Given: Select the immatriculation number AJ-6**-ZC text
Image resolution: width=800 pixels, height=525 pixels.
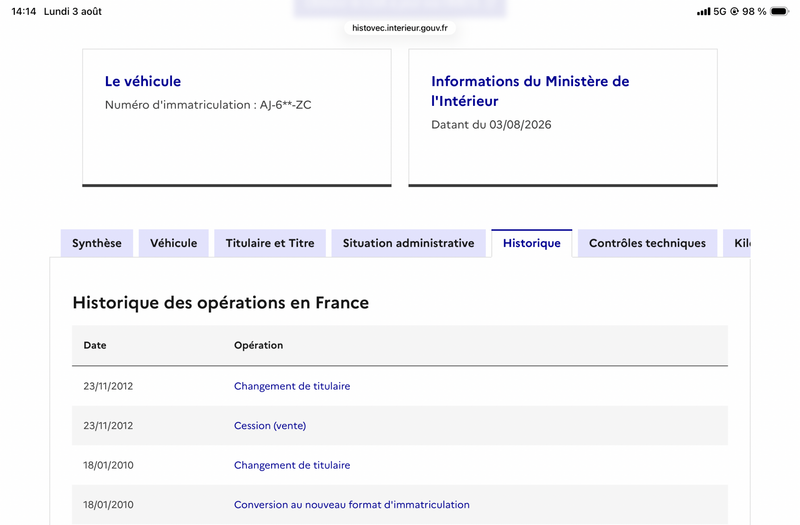Looking at the screenshot, I should coord(285,105).
